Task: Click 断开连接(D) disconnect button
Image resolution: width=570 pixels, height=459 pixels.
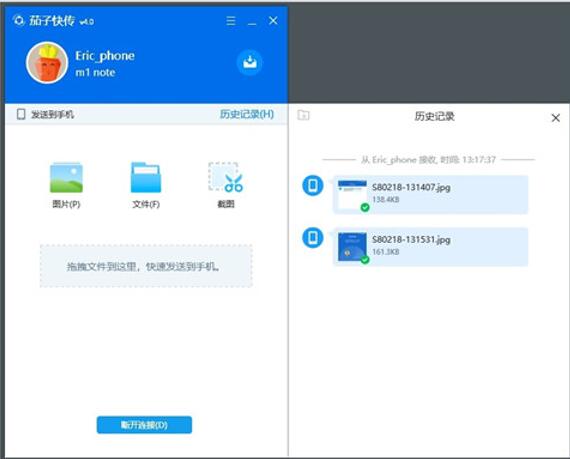Action: (x=144, y=425)
